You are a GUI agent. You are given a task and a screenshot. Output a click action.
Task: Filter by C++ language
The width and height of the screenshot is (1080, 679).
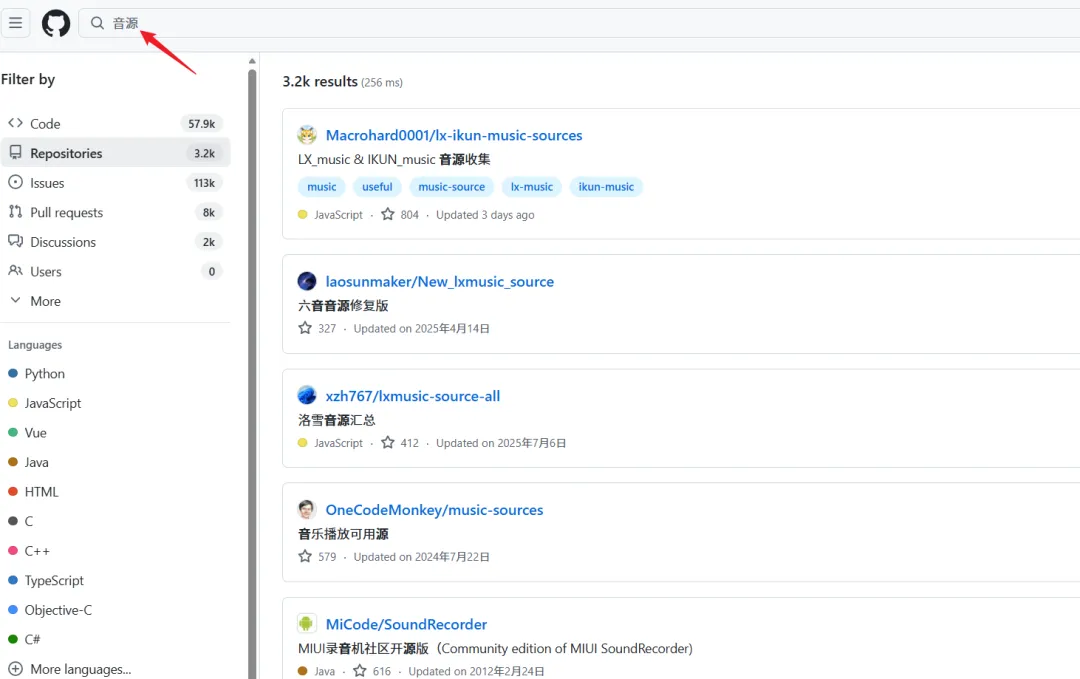[x=37, y=552]
